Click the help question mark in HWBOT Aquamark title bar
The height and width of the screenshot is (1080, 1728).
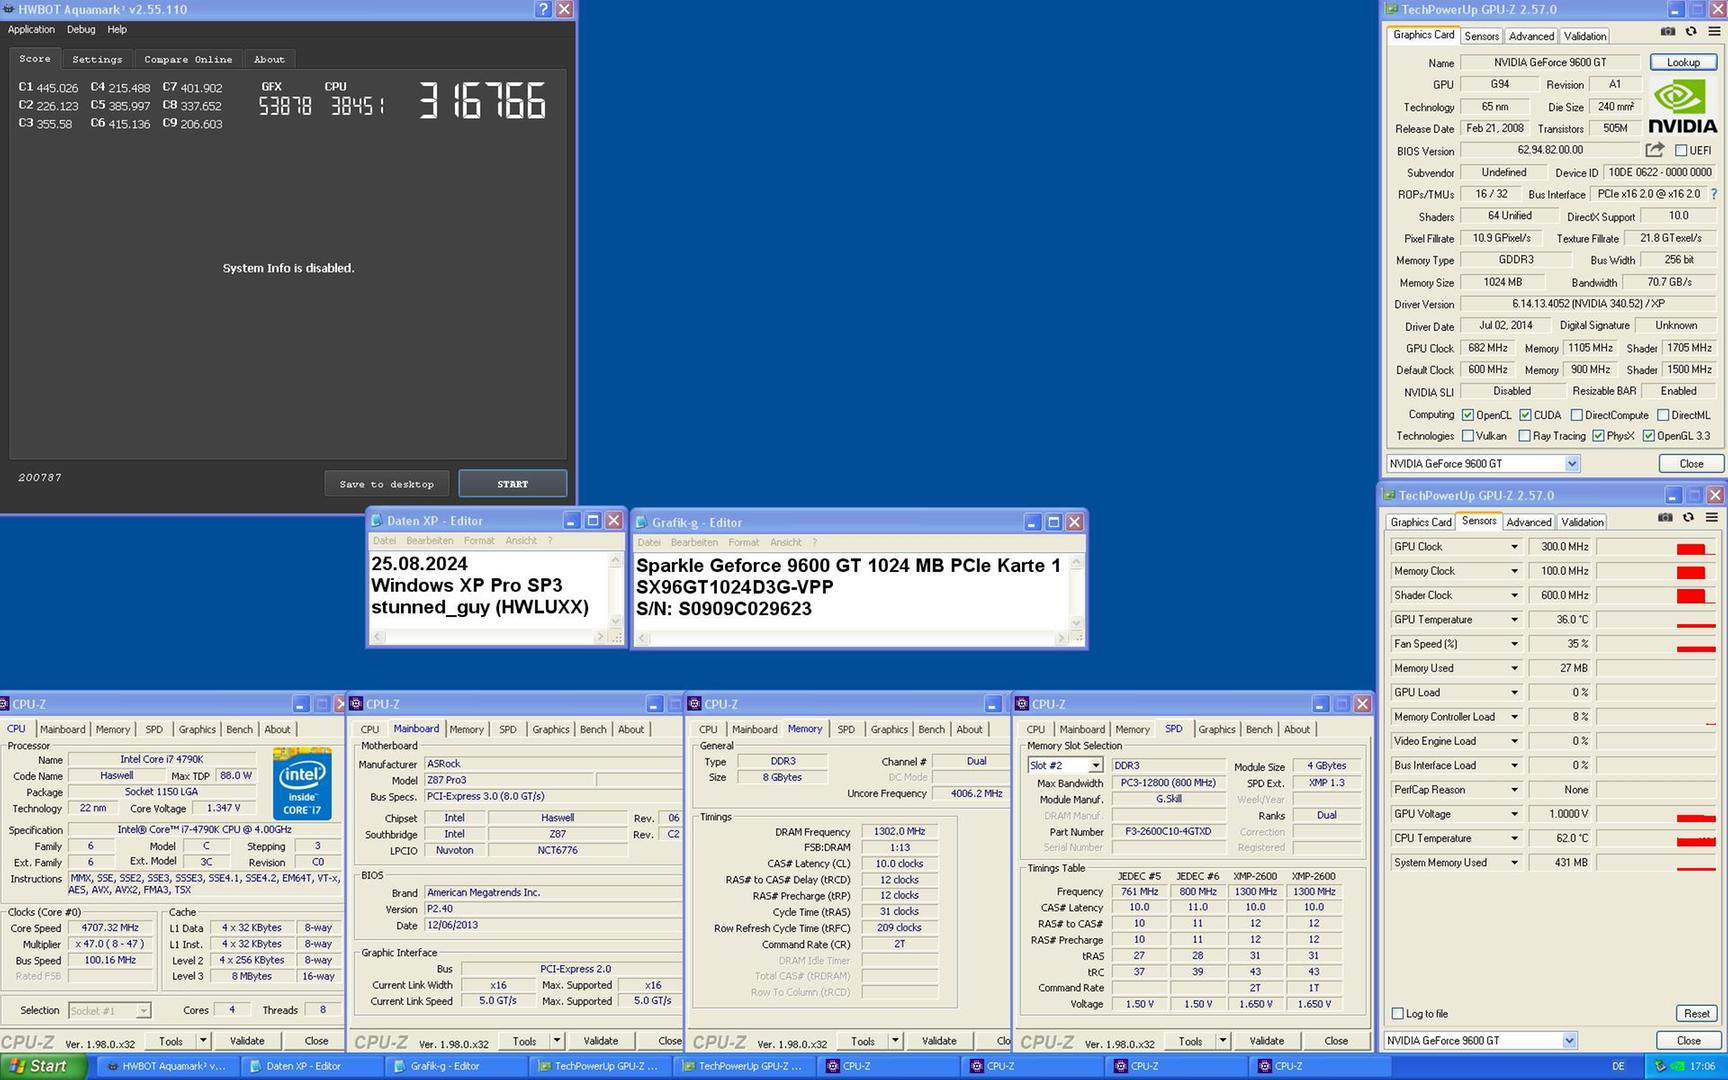543,9
